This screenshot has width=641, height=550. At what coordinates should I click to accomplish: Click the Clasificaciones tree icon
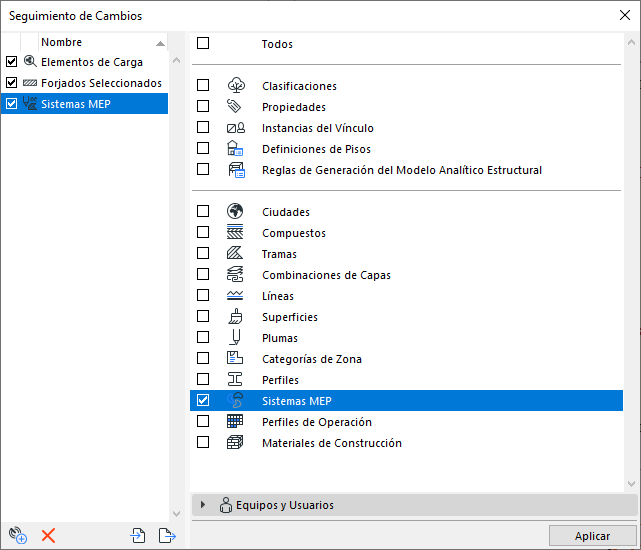[x=236, y=85]
